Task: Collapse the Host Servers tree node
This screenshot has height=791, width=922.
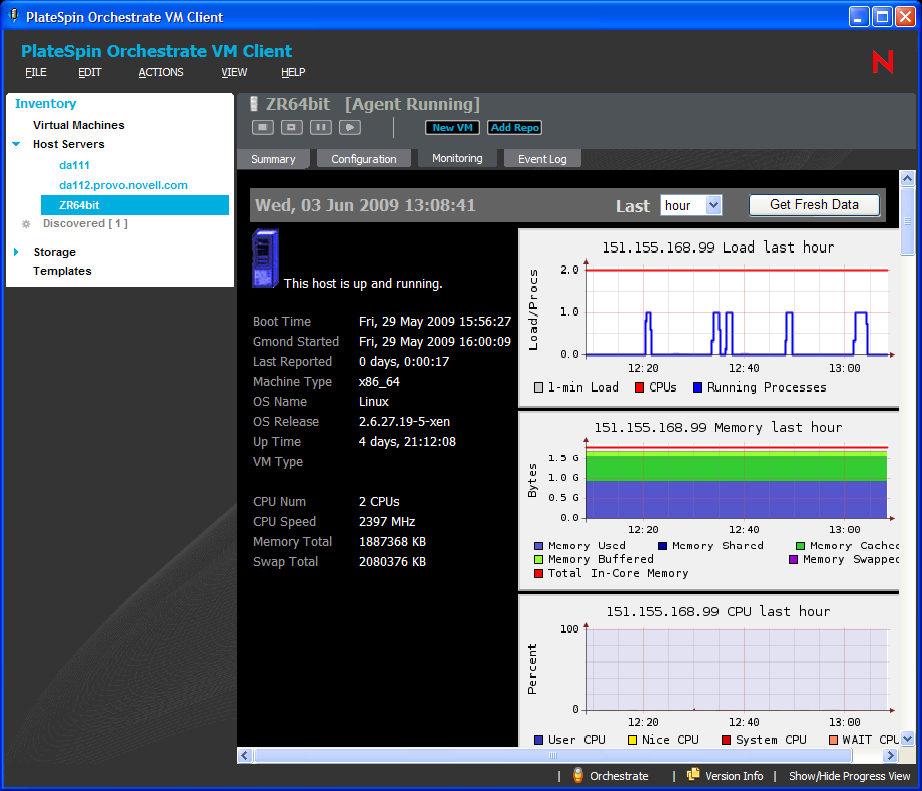Action: (16, 144)
